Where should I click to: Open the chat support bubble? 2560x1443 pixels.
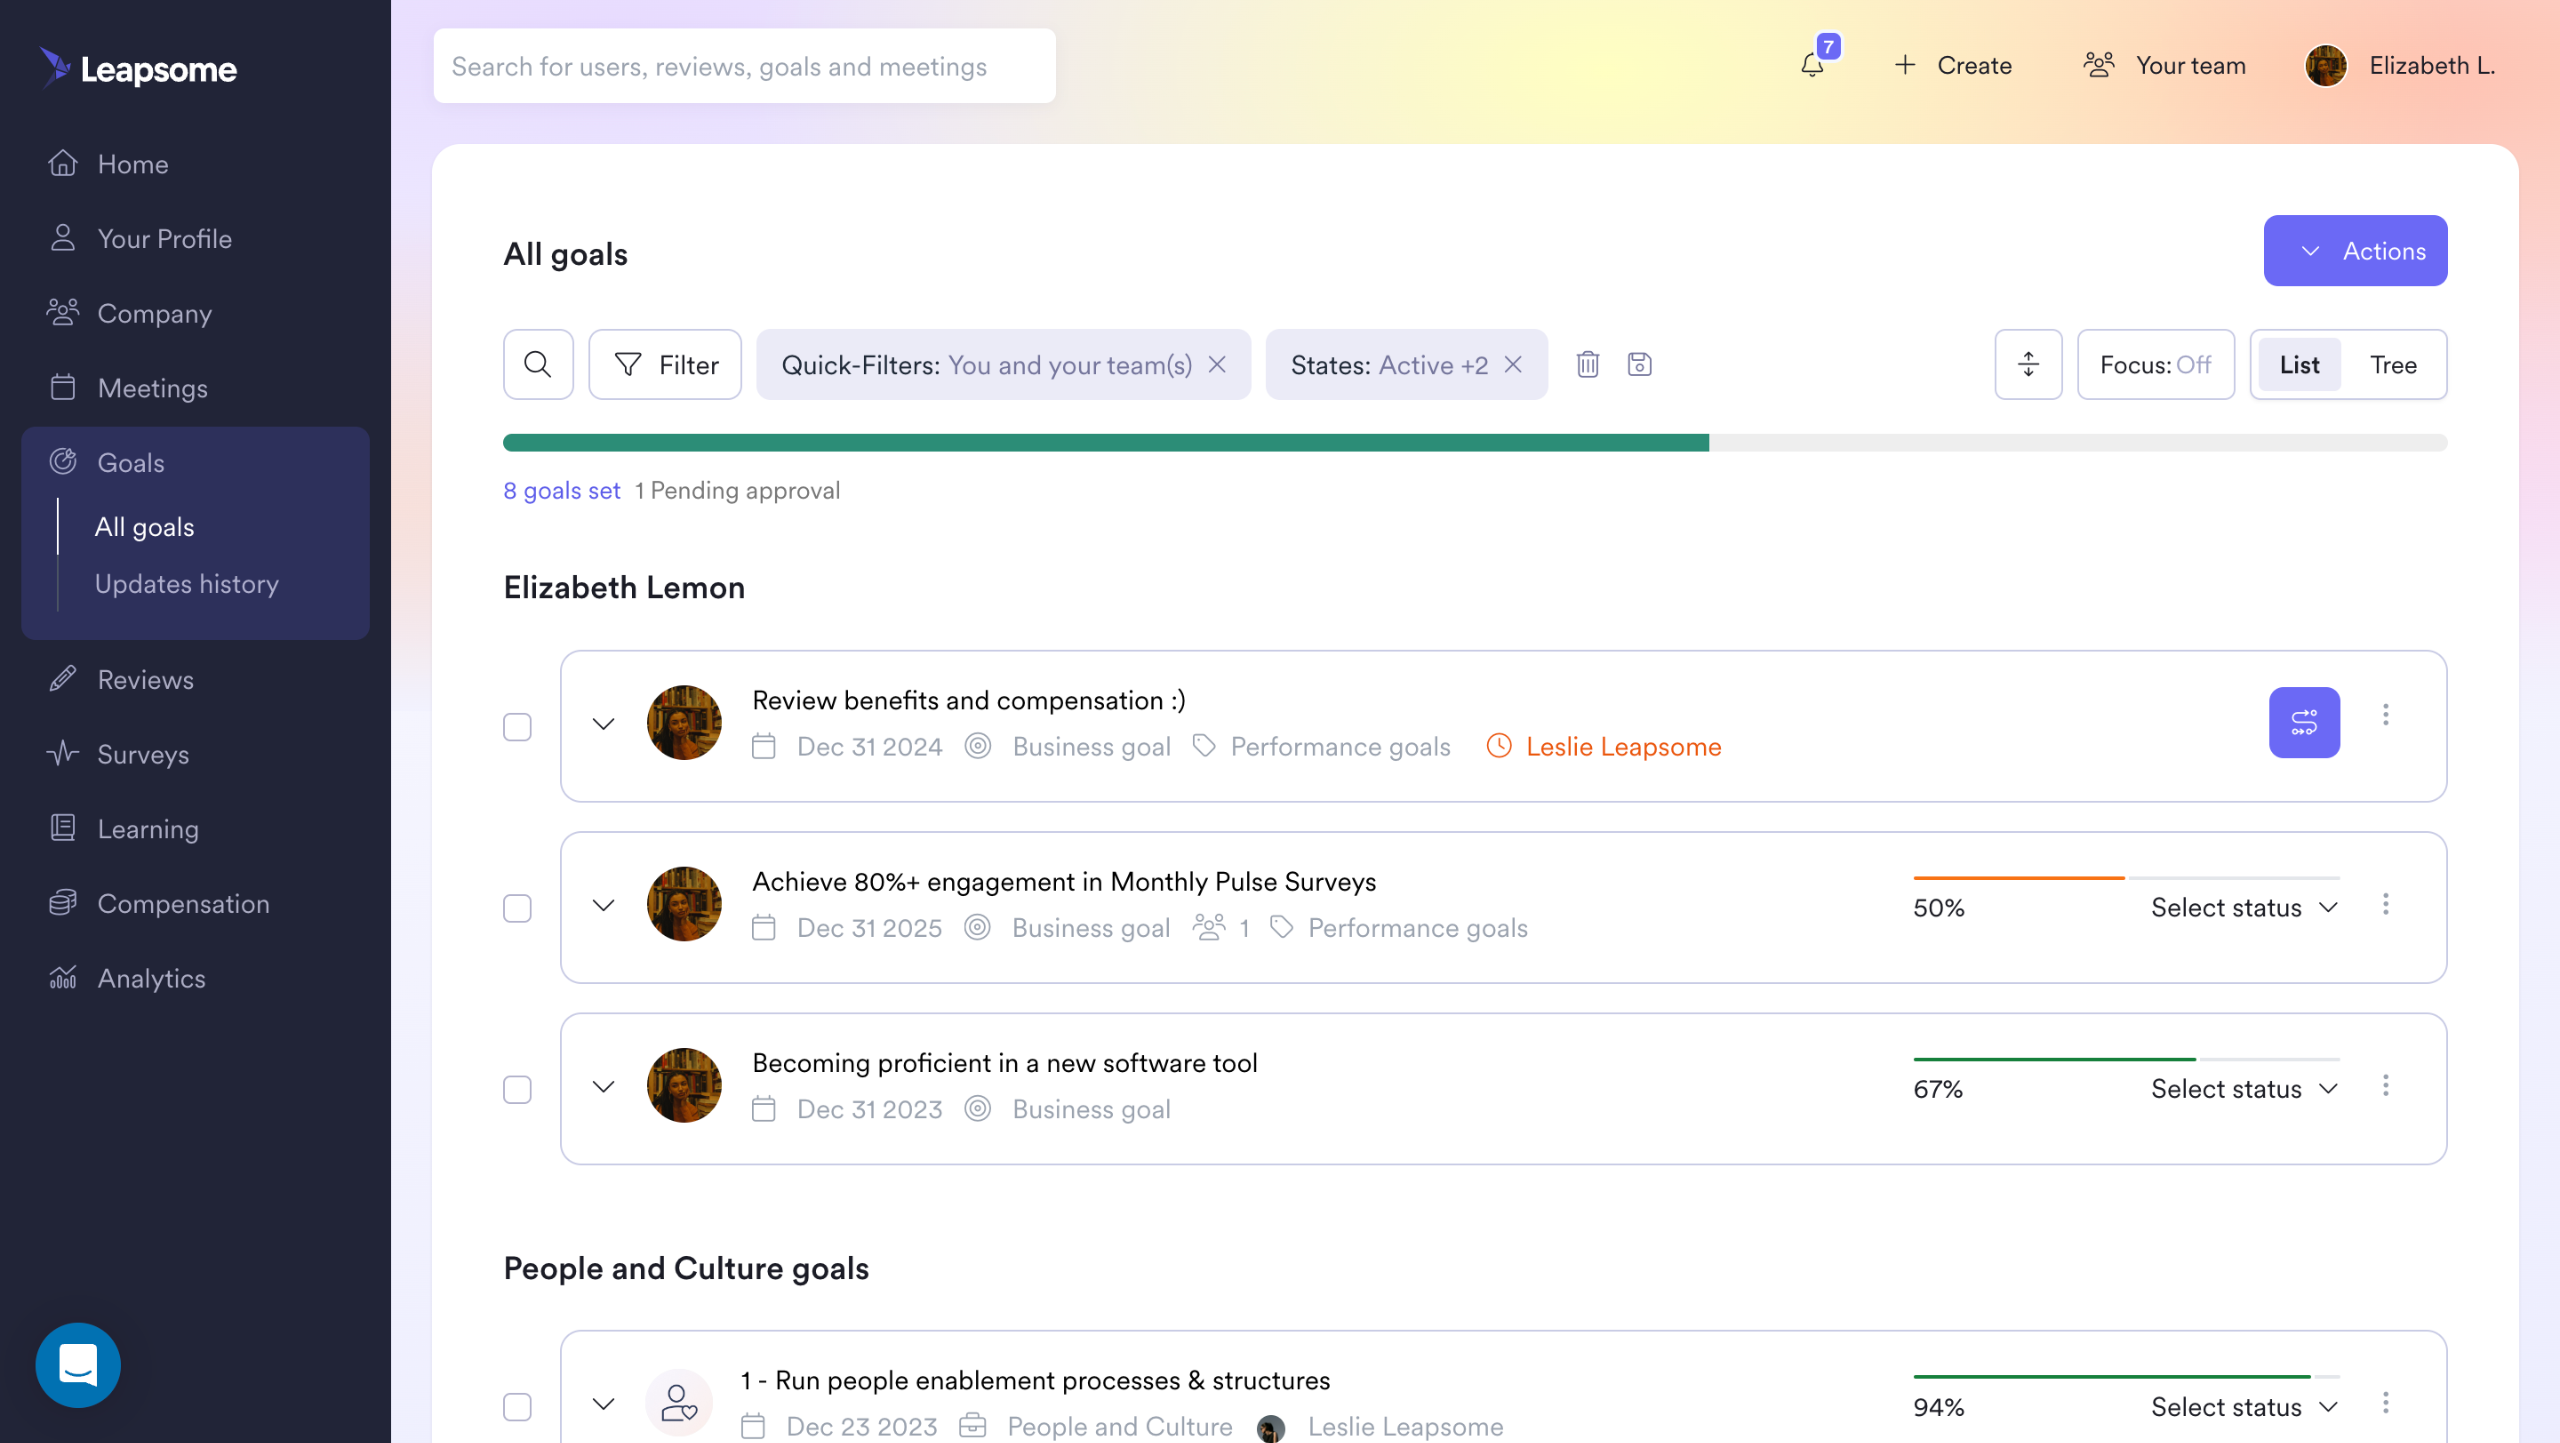pyautogui.click(x=78, y=1365)
